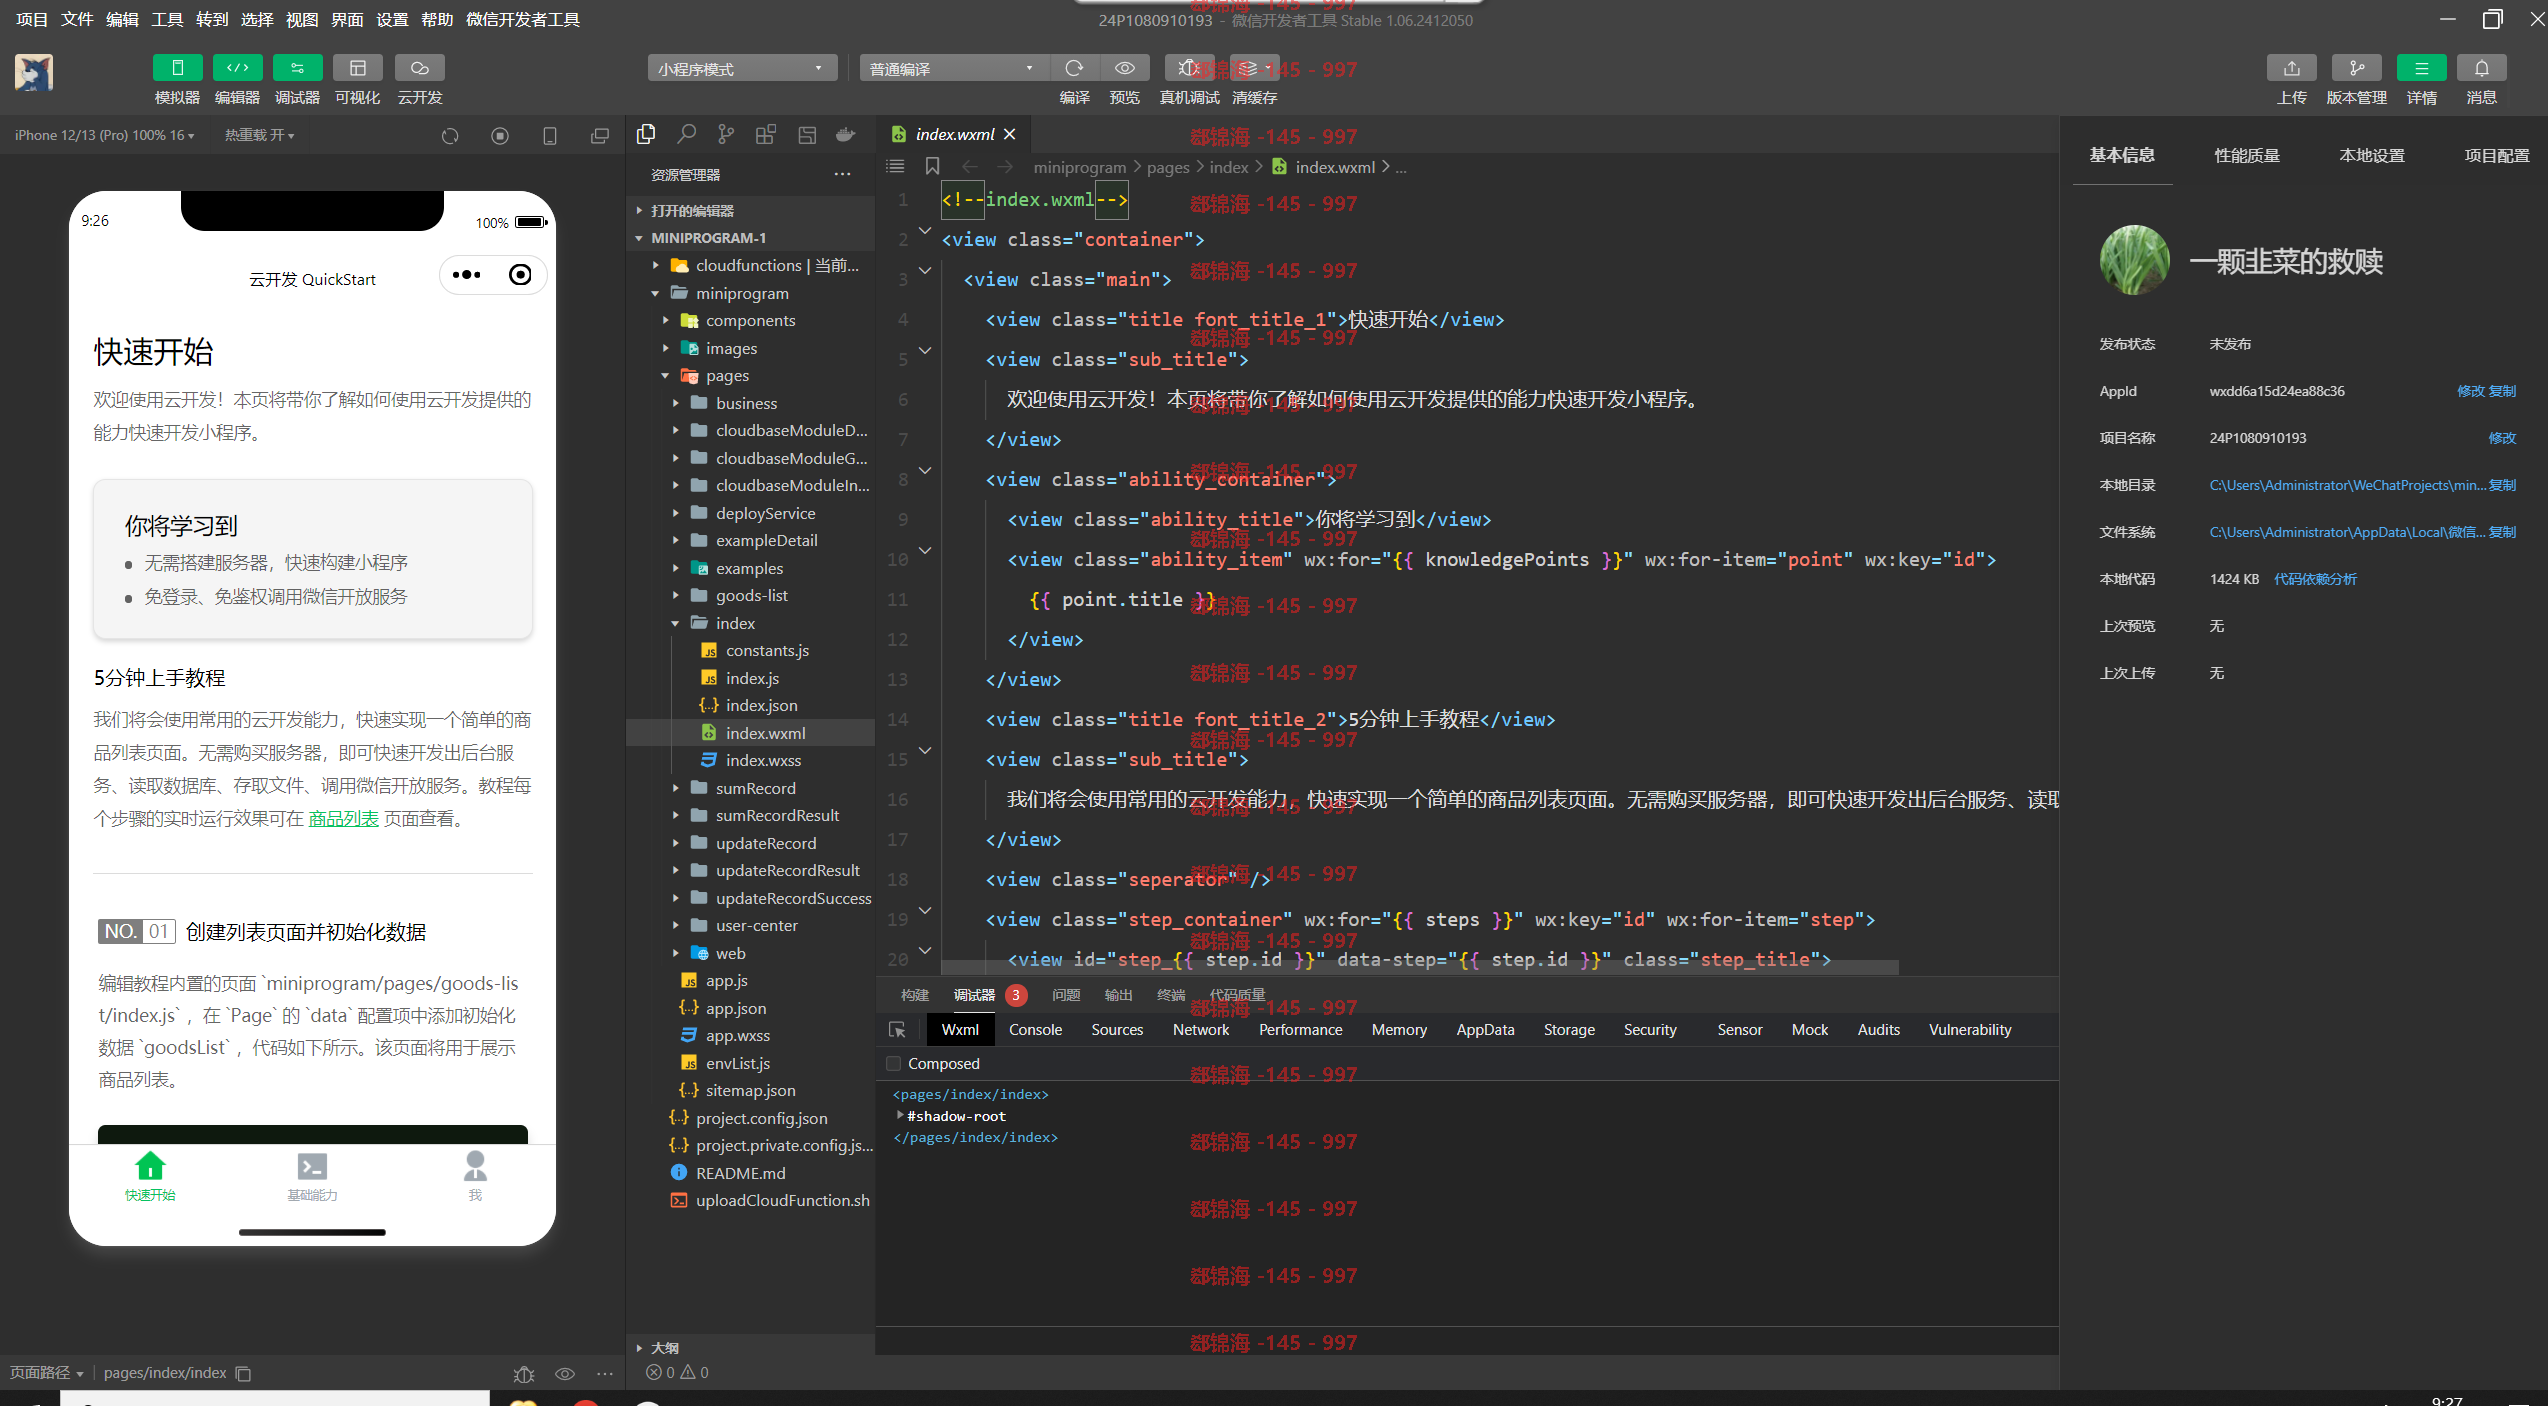Detach the simulator window icon
Screen dimensions: 2548x1406
599,136
